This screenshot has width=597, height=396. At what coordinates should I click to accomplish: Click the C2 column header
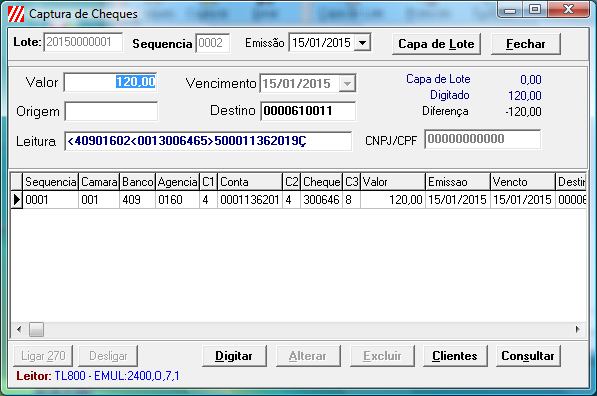(291, 182)
